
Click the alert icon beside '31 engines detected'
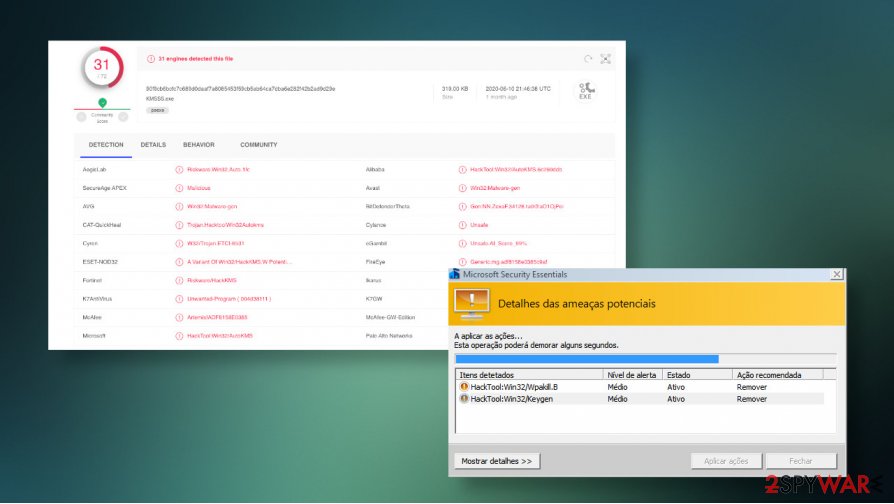point(151,59)
